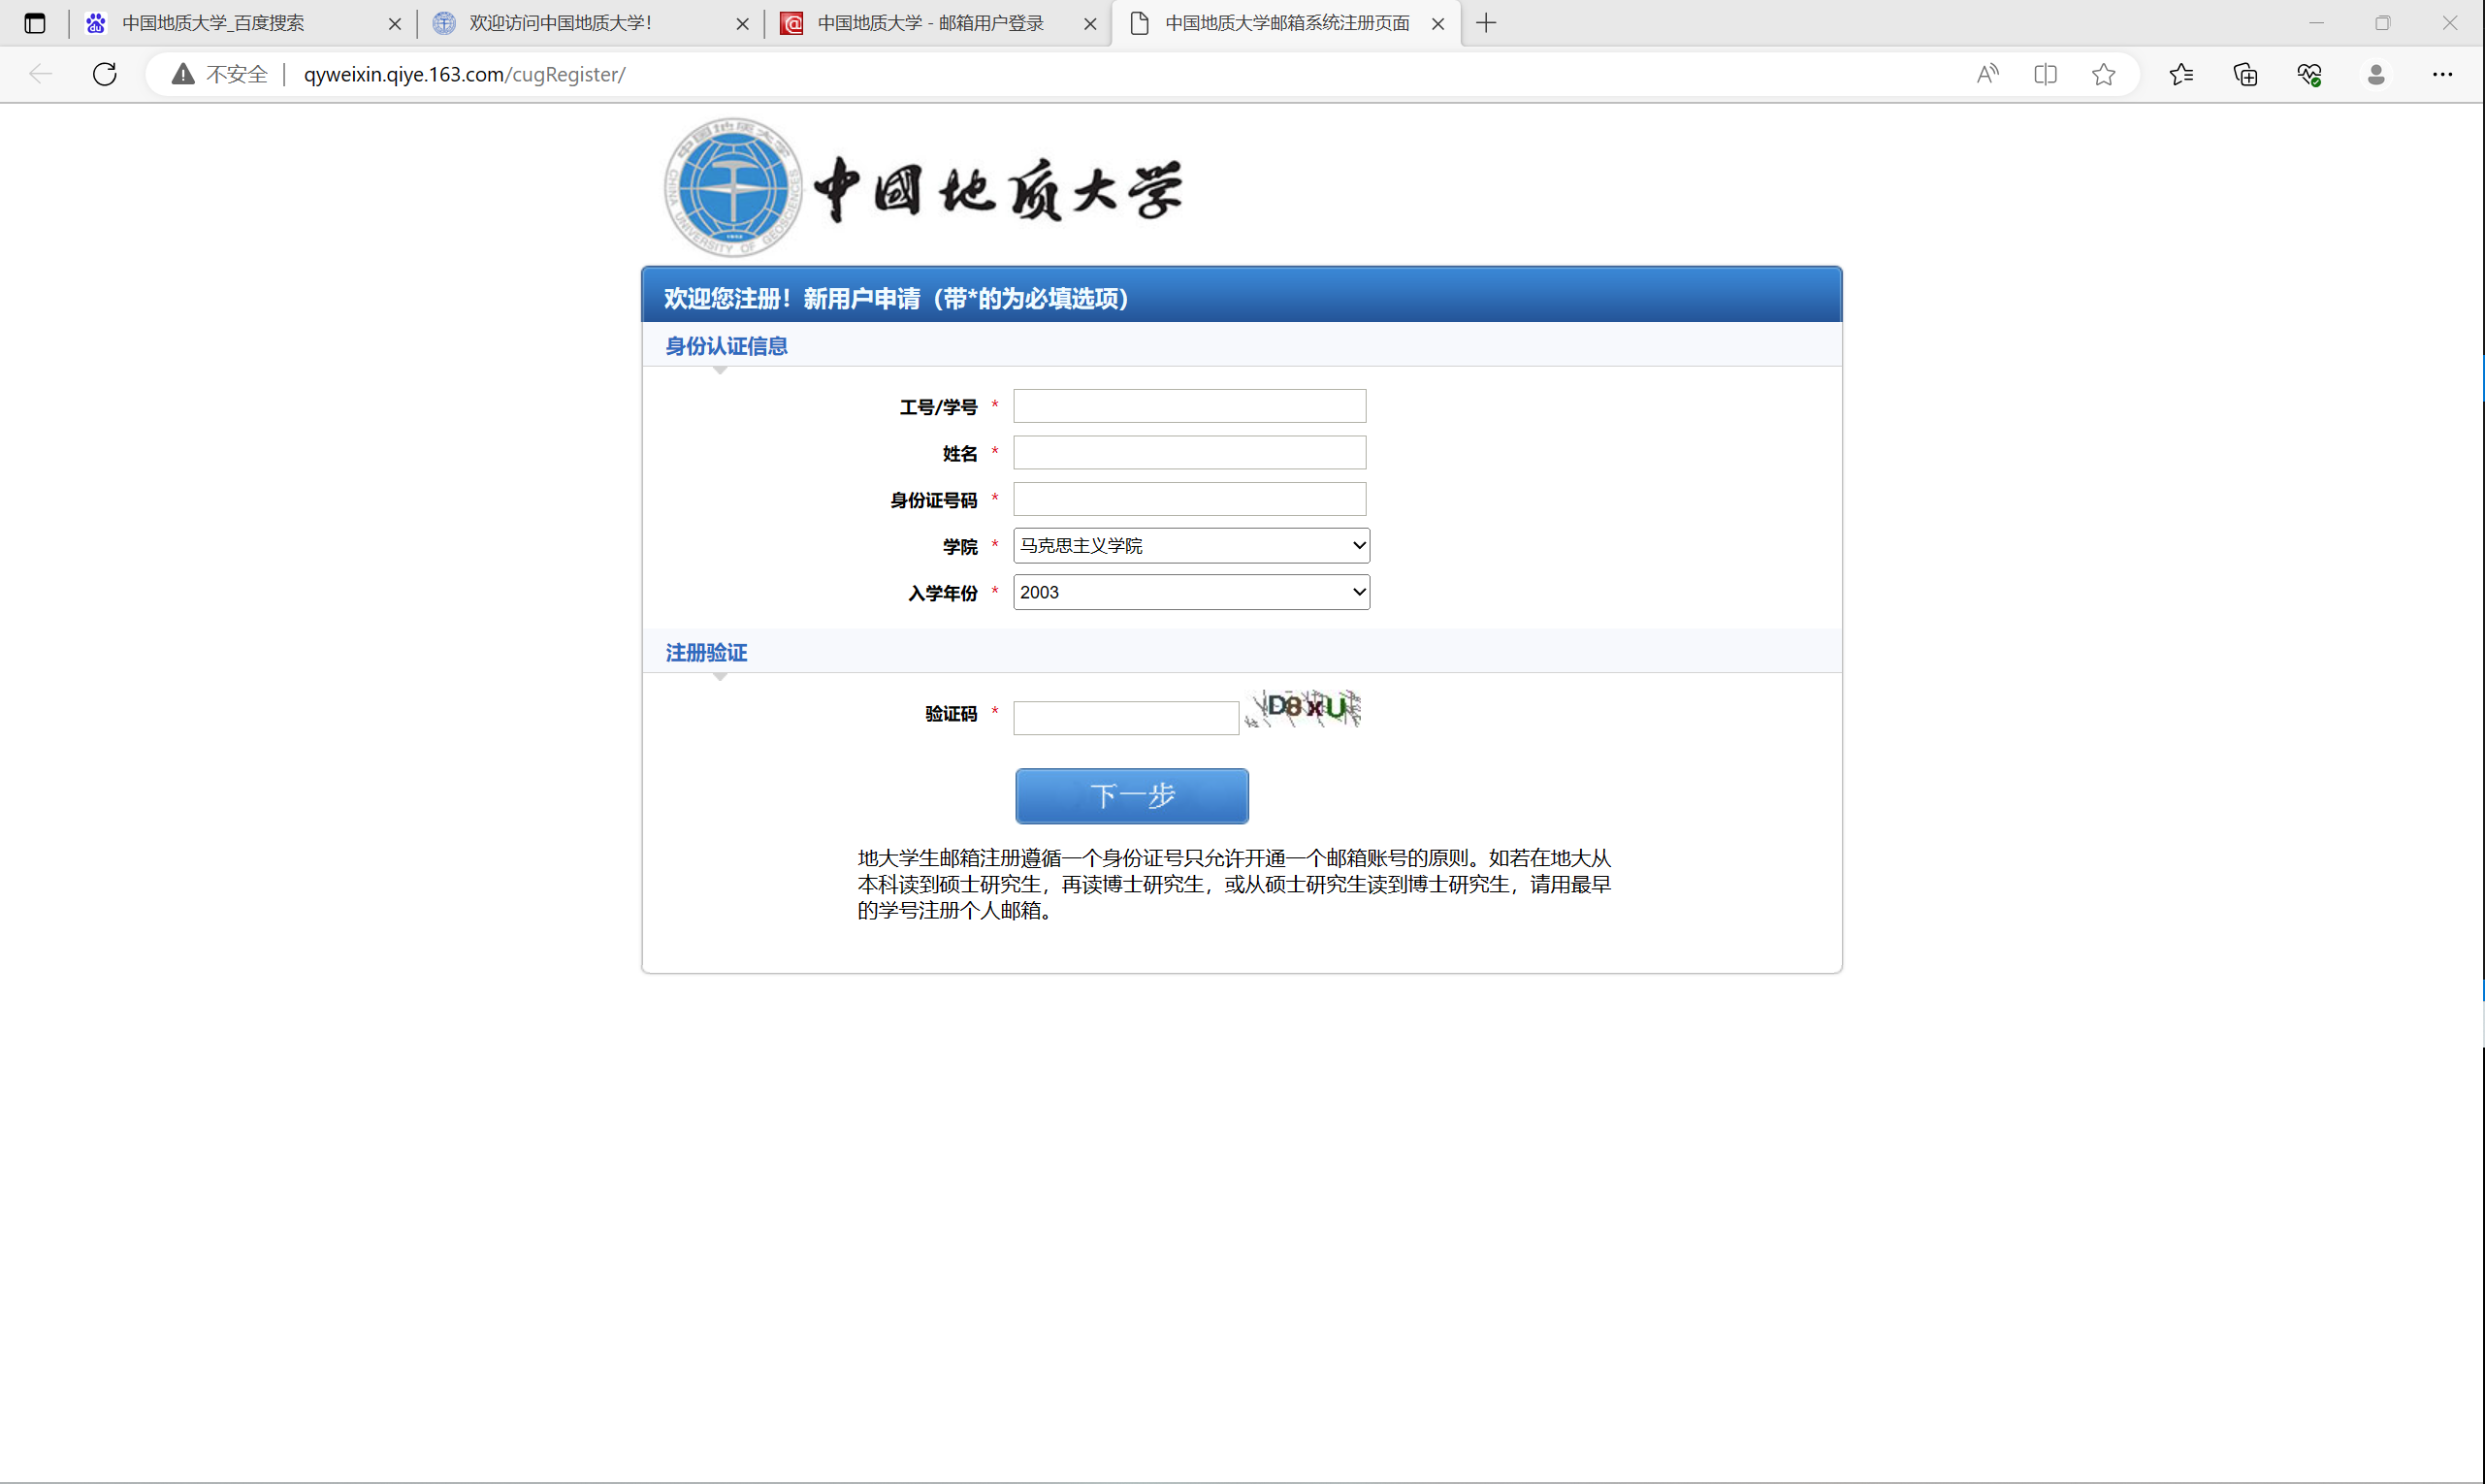Click the red @ mail favicon tab
The width and height of the screenshot is (2485, 1484).
(x=791, y=23)
